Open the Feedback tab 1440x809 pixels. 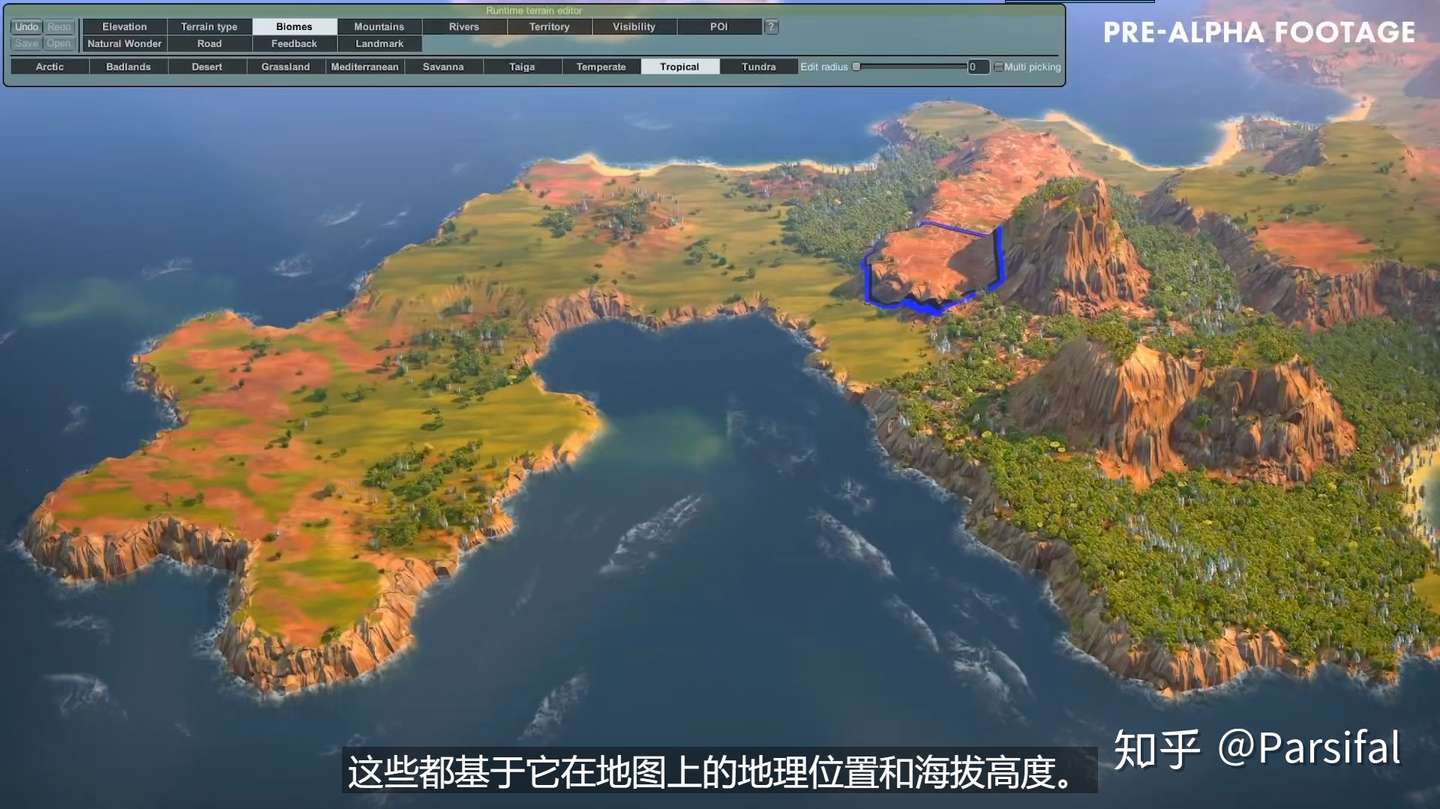294,44
